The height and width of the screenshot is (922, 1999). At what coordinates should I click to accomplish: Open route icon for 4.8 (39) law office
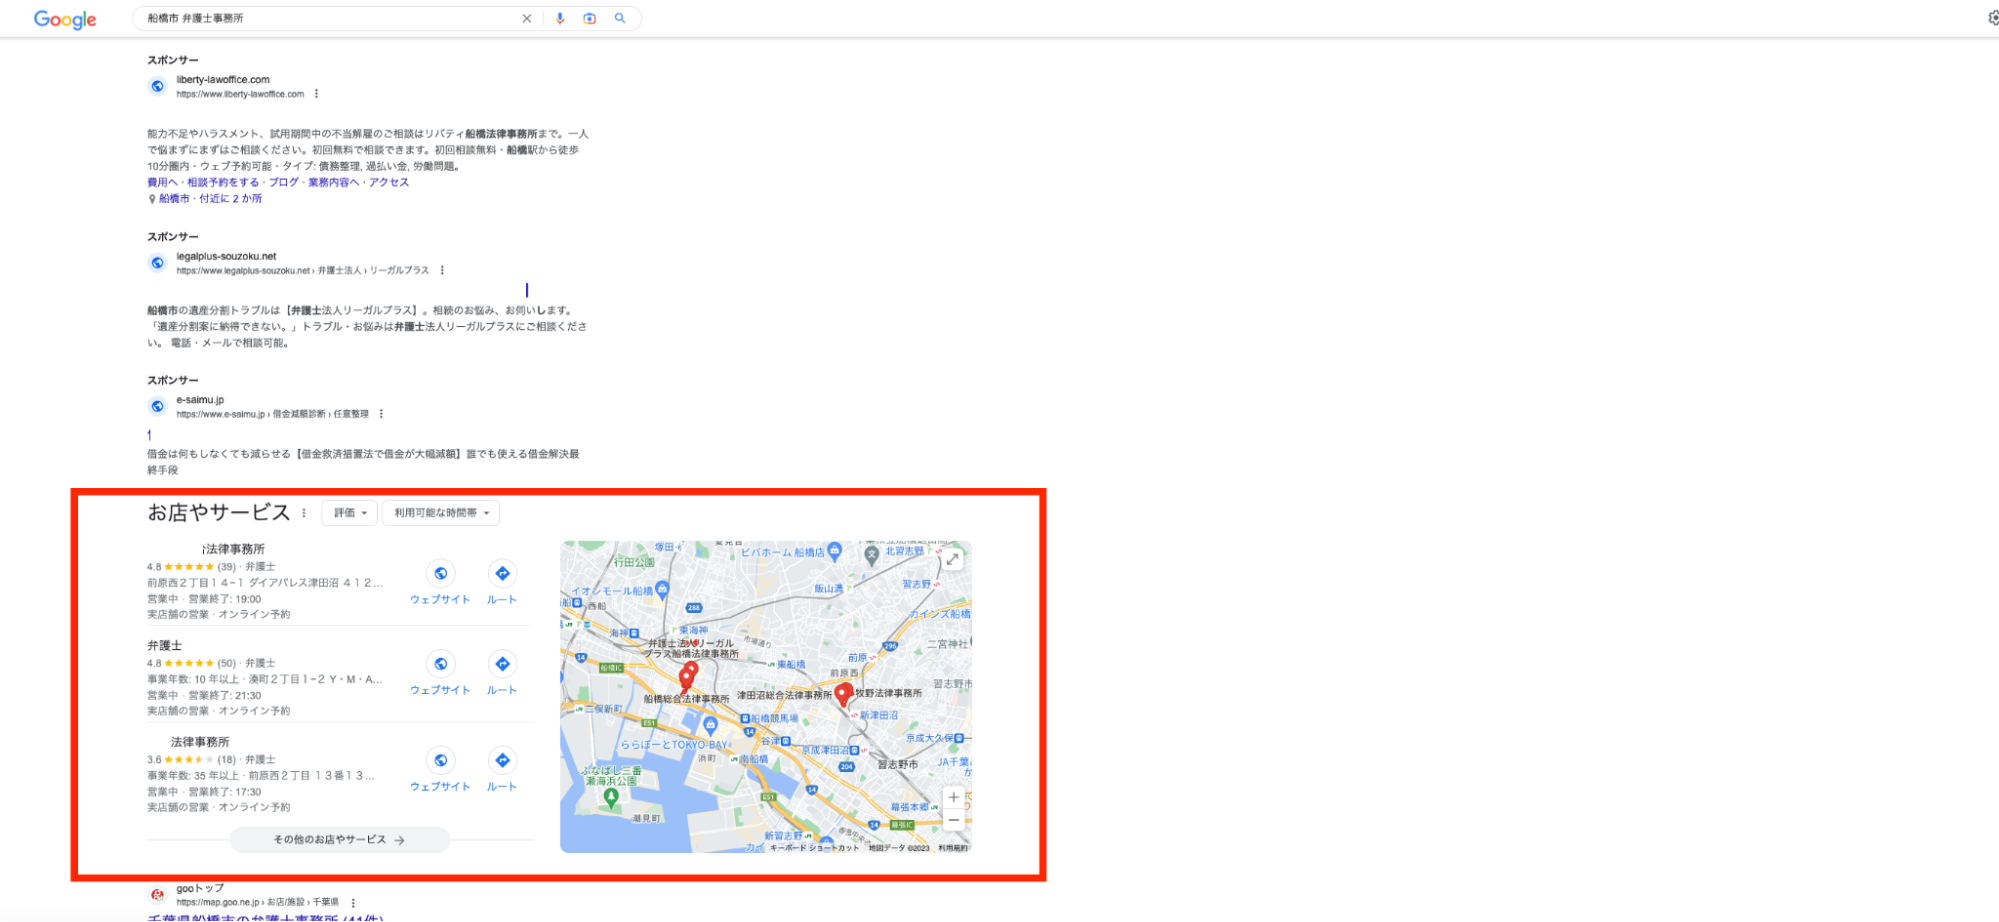tap(502, 573)
